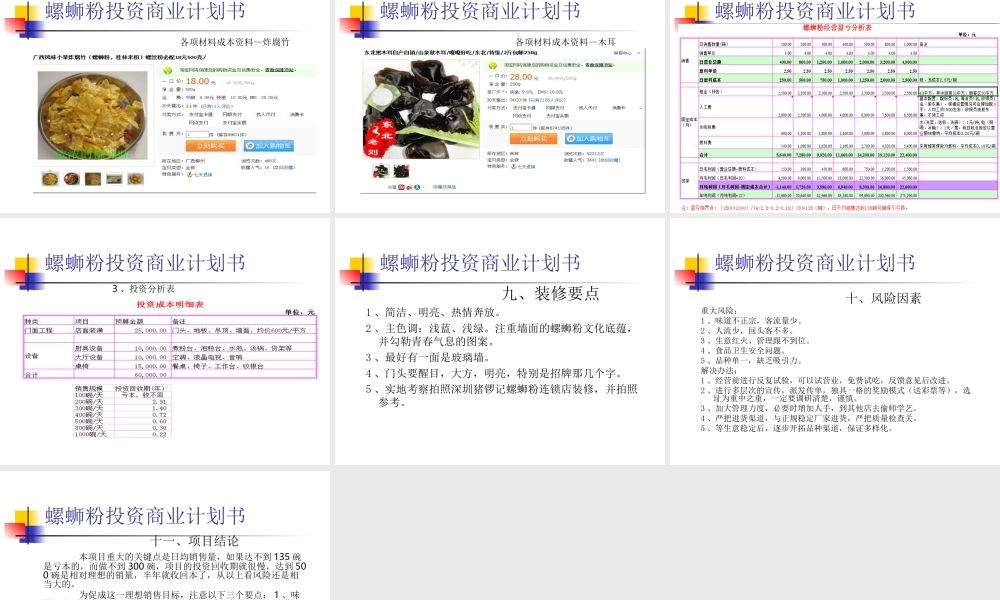The image size is (1000, 600).
Task: Open the 查看保障详情 link
Action: pos(280,70)
